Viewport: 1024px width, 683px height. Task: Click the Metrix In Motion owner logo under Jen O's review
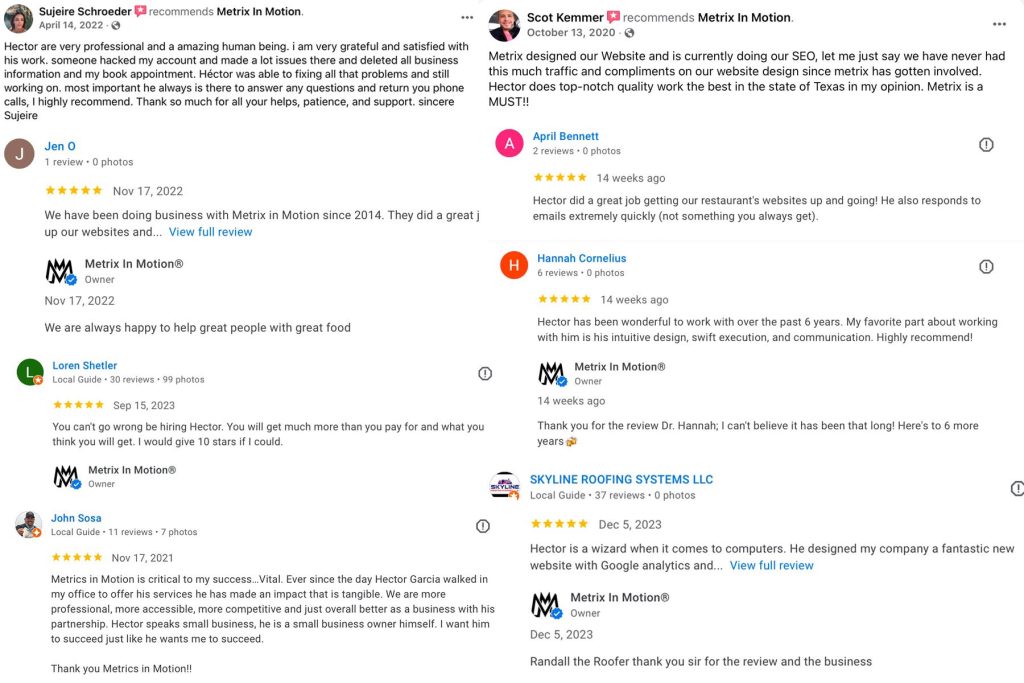point(60,271)
